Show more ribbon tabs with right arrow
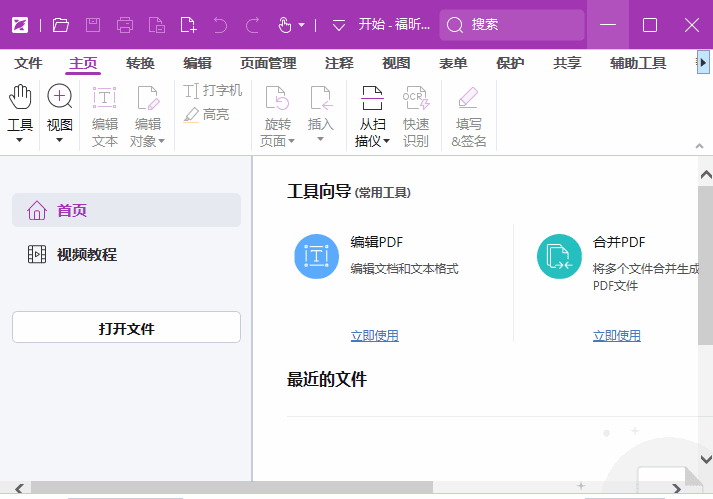713x499 pixels. point(703,63)
